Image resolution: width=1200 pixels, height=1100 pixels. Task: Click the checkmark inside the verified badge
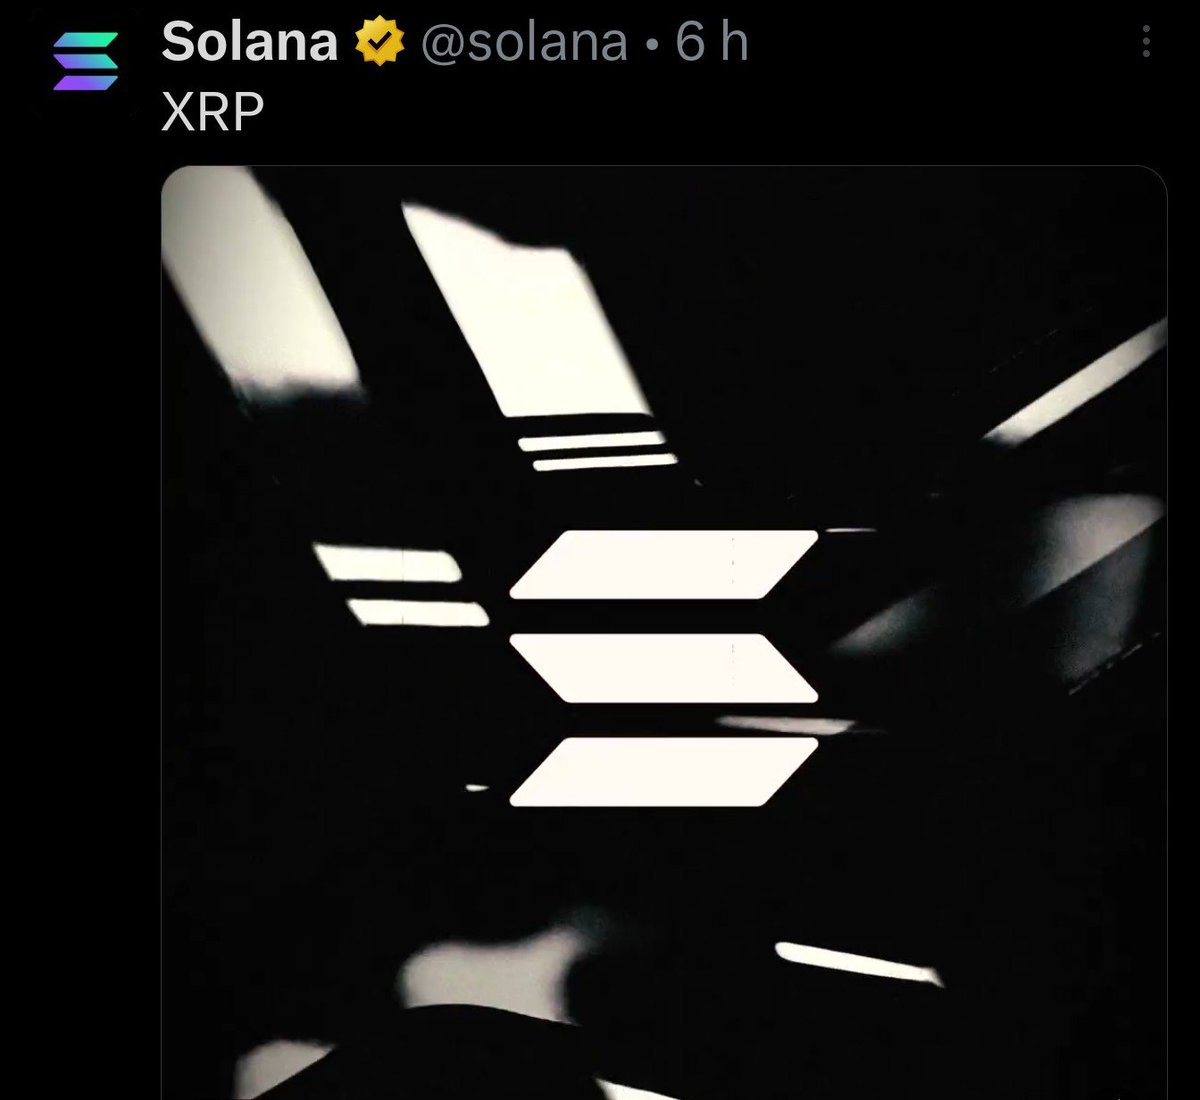[x=379, y=43]
